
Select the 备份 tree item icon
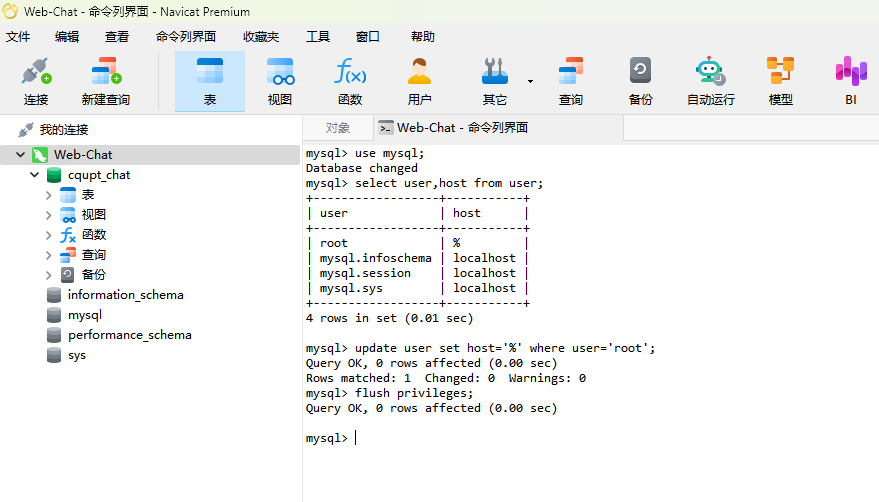tap(68, 275)
